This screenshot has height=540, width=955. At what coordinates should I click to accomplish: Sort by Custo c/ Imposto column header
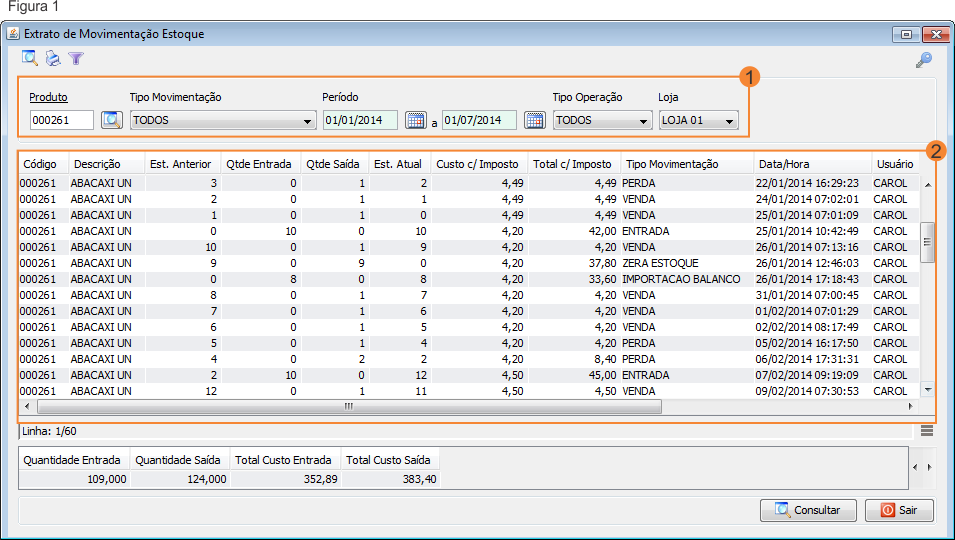pyautogui.click(x=480, y=164)
